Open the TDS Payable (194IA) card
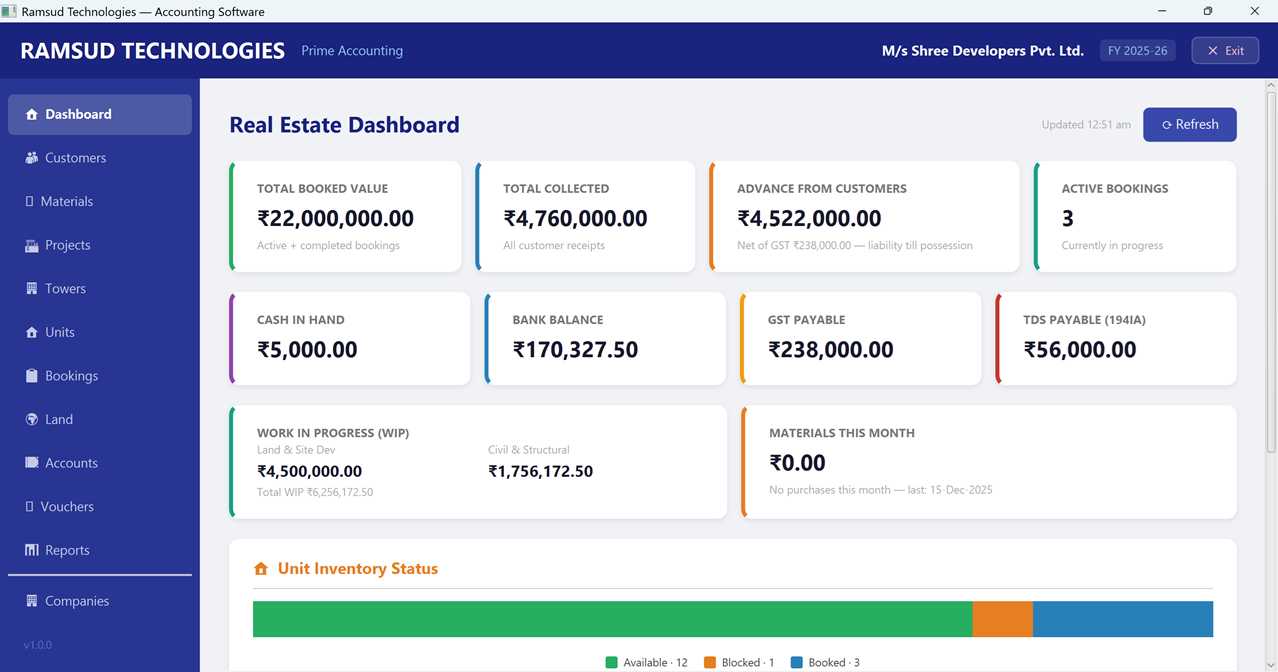The image size is (1278, 672). [x=1116, y=339]
